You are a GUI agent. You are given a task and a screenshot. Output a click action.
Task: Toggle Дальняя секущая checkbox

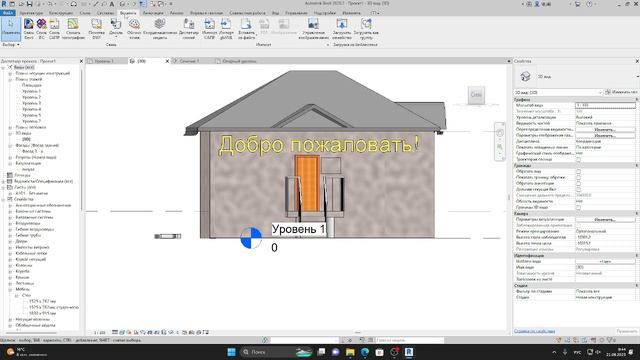pos(578,189)
